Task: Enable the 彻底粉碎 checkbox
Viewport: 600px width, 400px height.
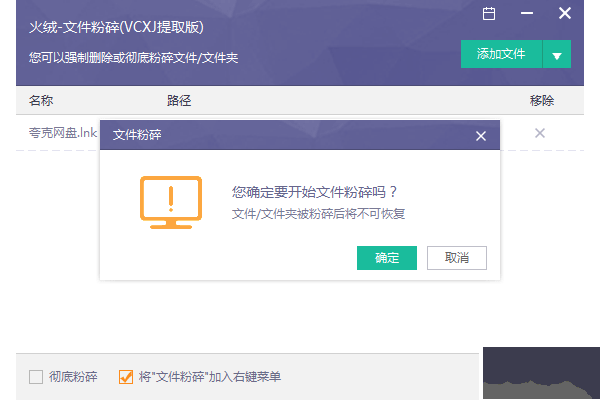Action: point(36,377)
